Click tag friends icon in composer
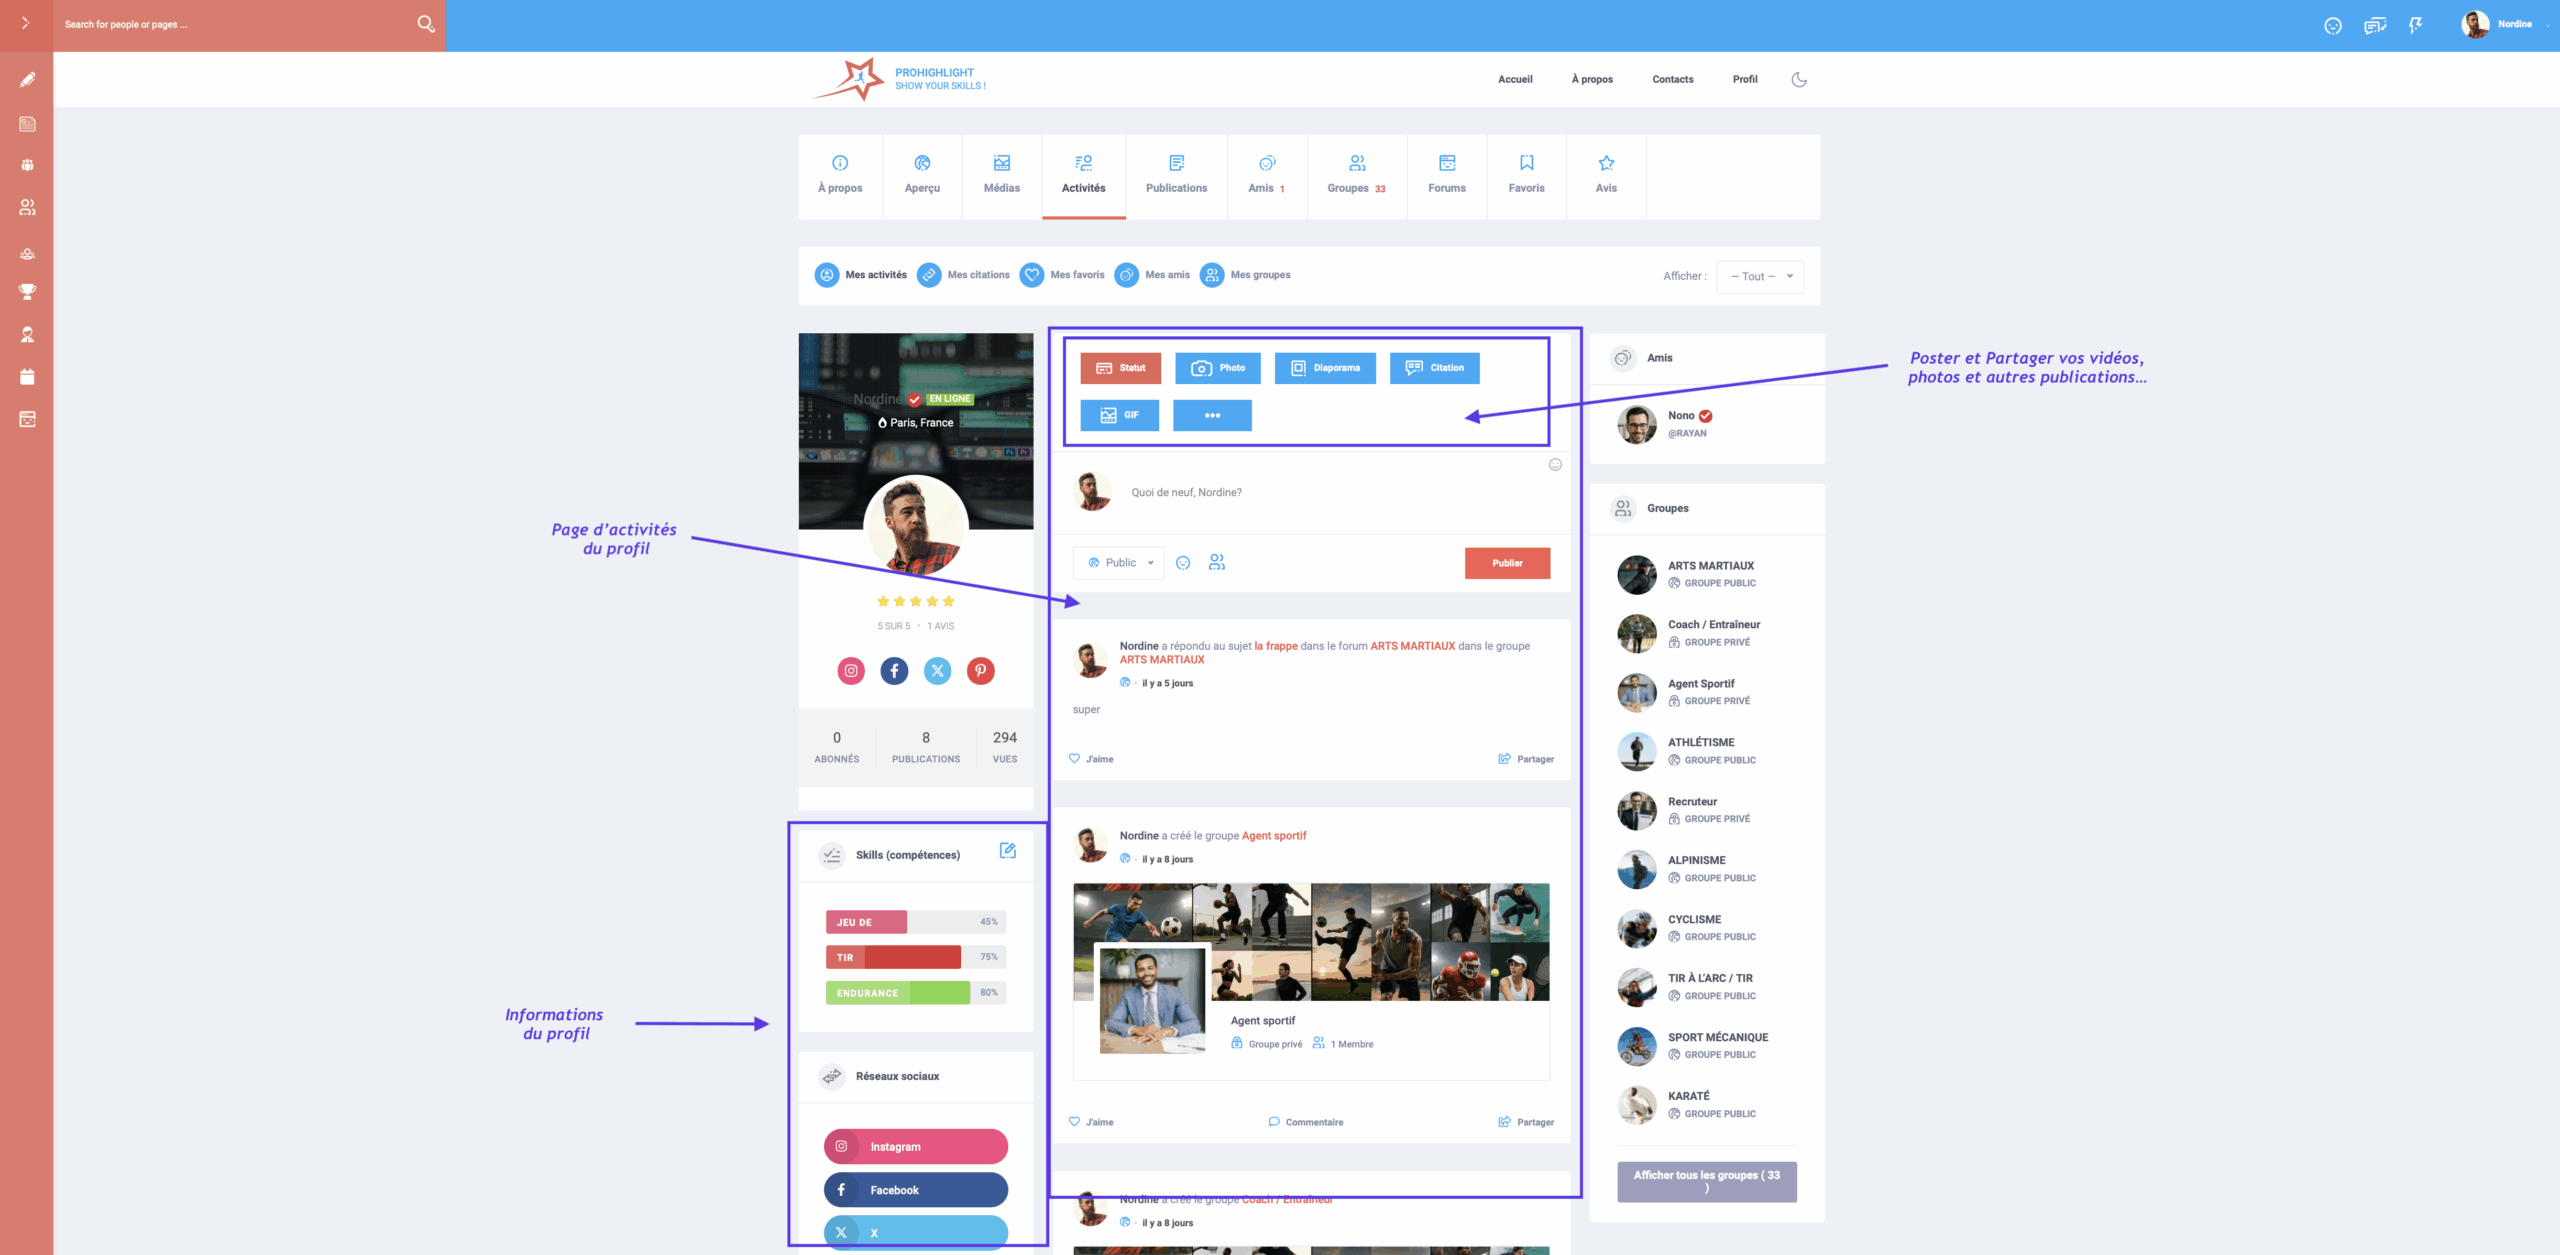 [1216, 563]
